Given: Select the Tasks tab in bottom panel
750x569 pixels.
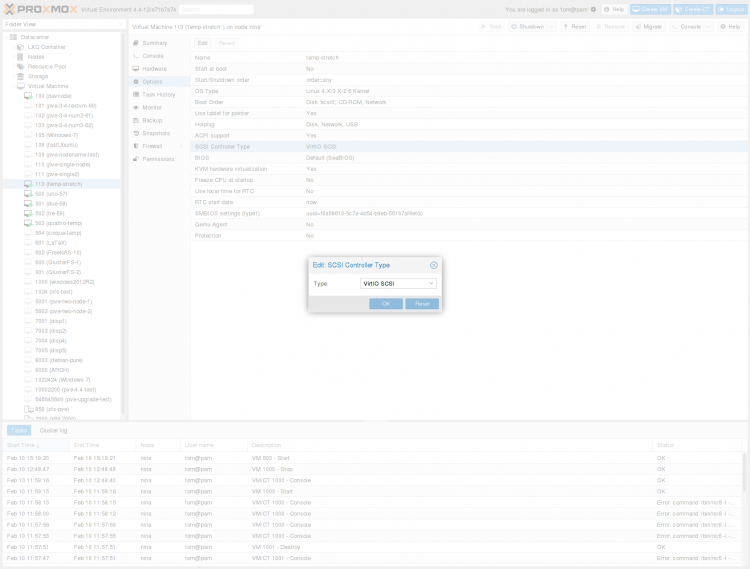Looking at the screenshot, I should pyautogui.click(x=19, y=430).
